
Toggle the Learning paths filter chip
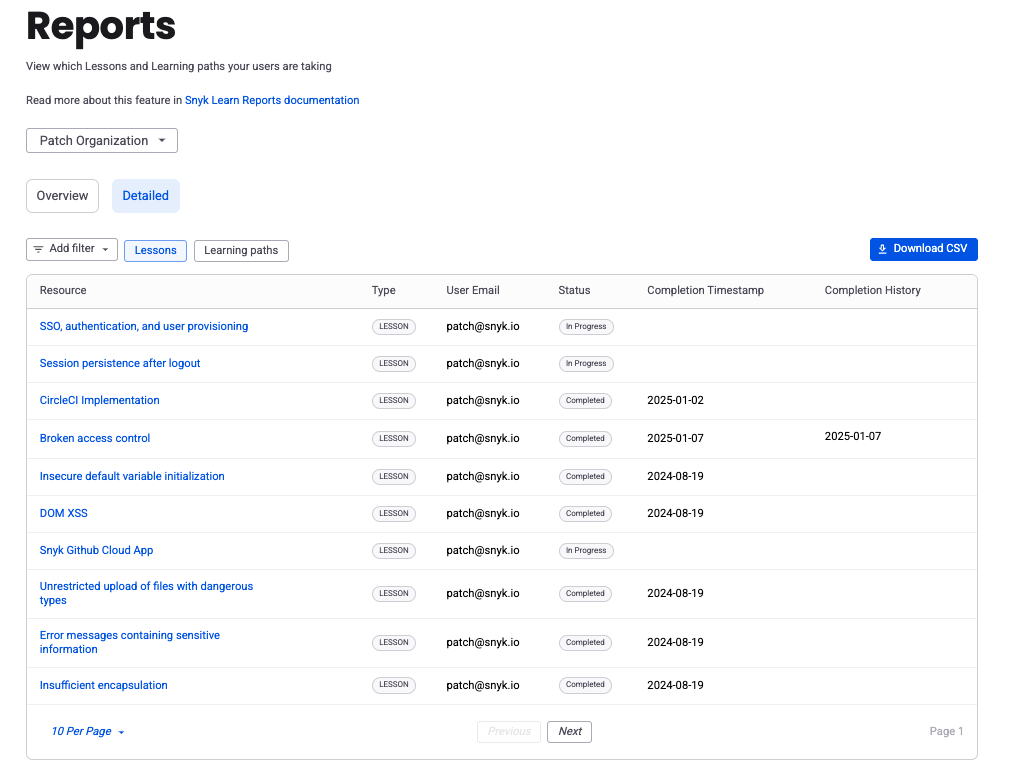pyautogui.click(x=241, y=250)
